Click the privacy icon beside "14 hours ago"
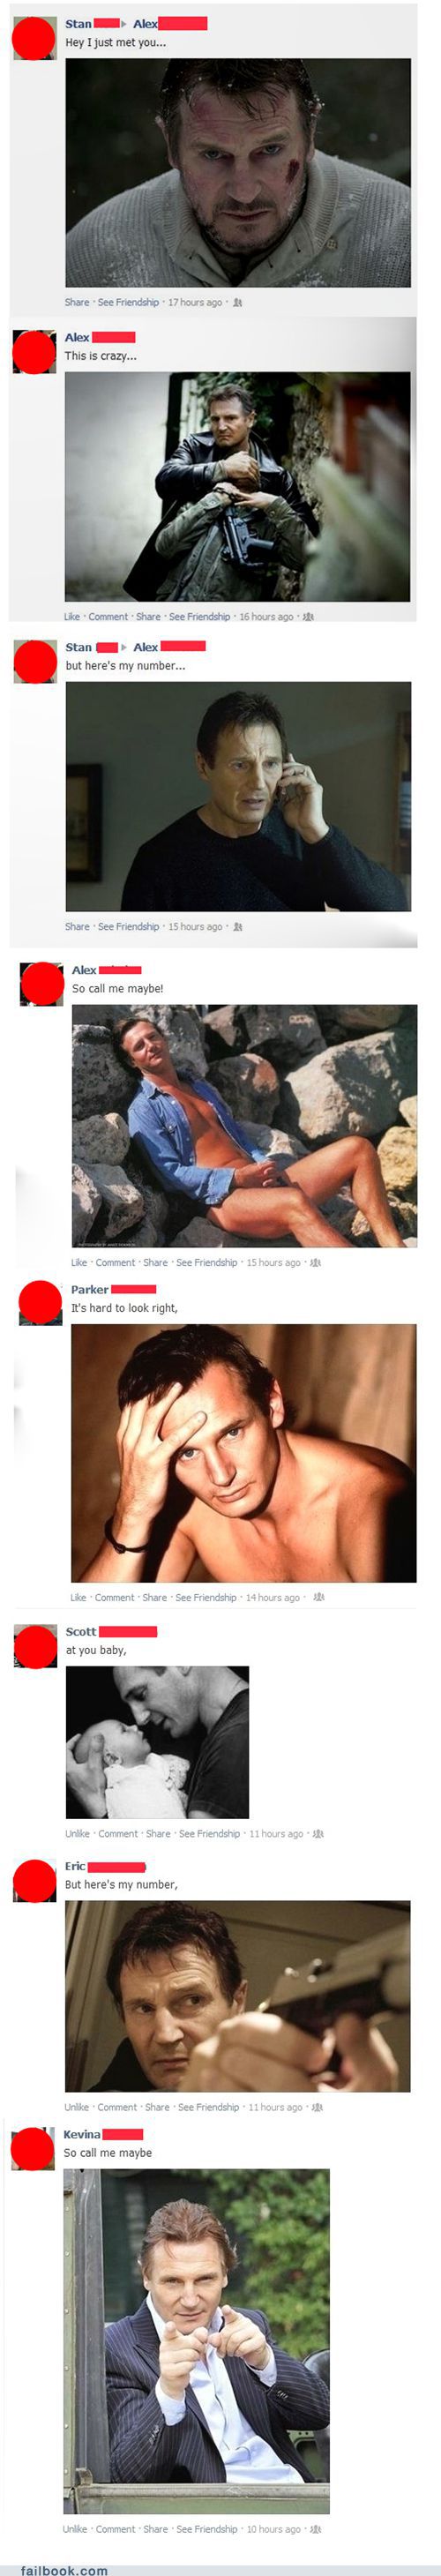This screenshot has height=2576, width=441. [x=318, y=1597]
